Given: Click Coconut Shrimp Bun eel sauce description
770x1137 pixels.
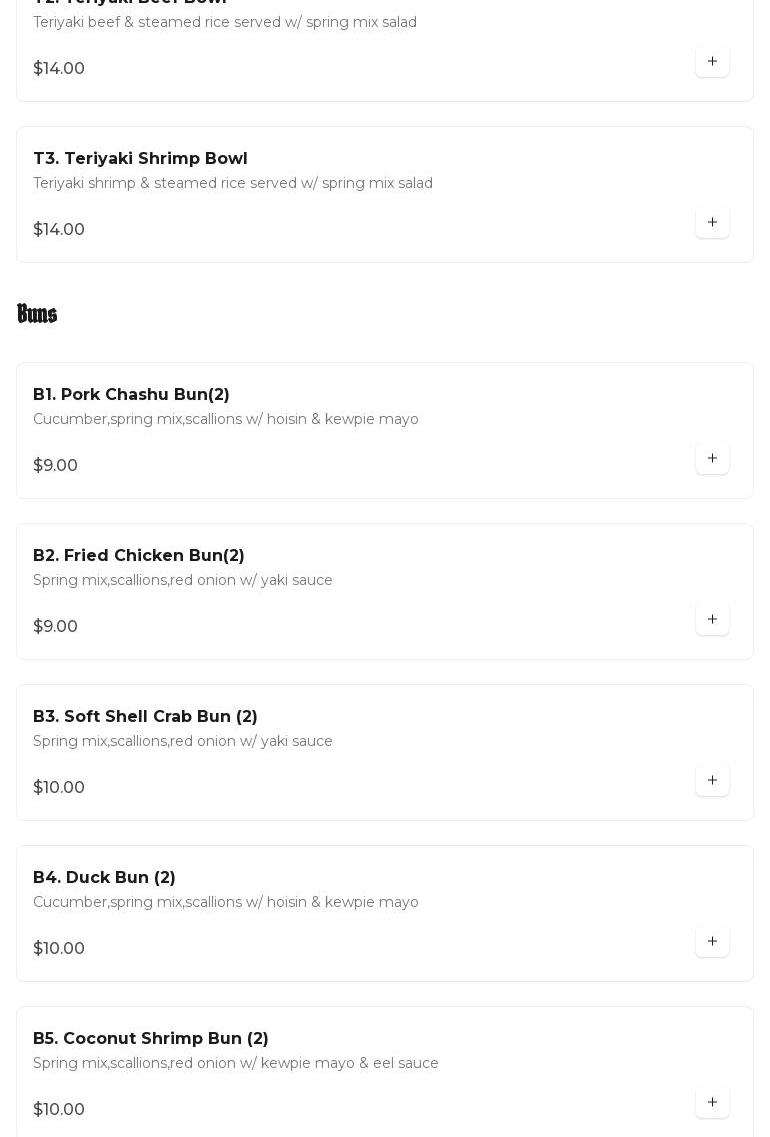Looking at the screenshot, I should click(x=236, y=1063).
